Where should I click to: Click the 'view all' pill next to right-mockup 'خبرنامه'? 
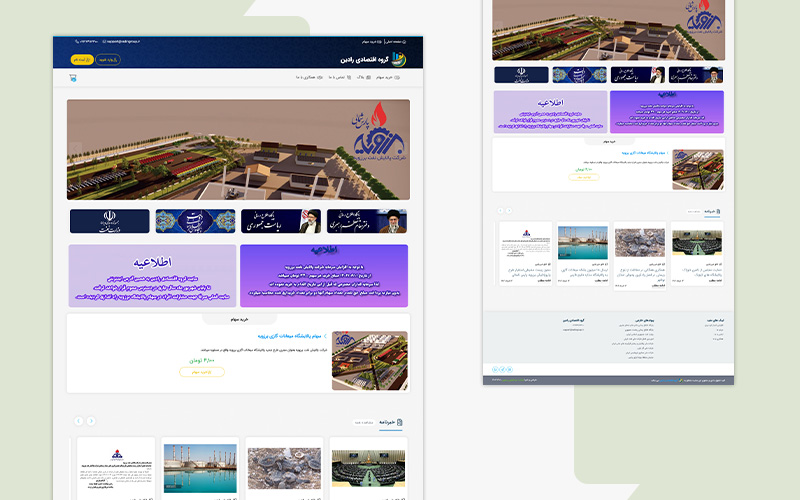tap(694, 211)
